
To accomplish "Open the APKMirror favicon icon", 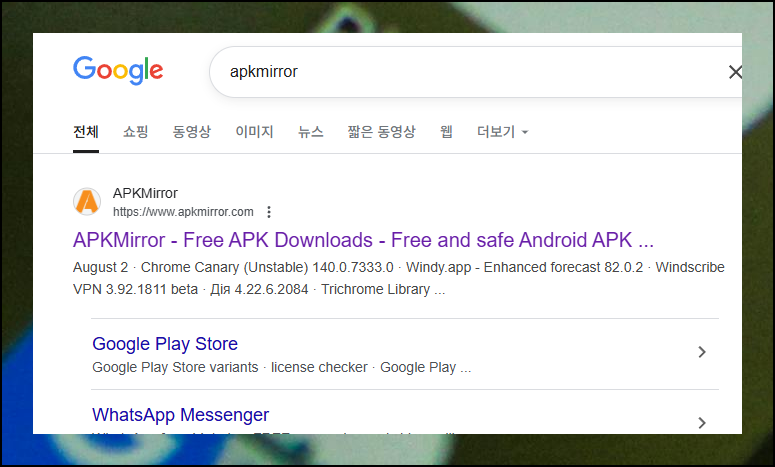I will coord(87,202).
